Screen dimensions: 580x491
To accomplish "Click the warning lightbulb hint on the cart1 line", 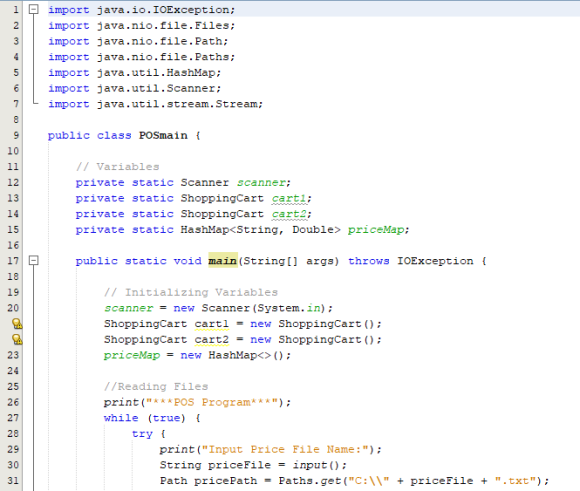I will click(x=17, y=324).
